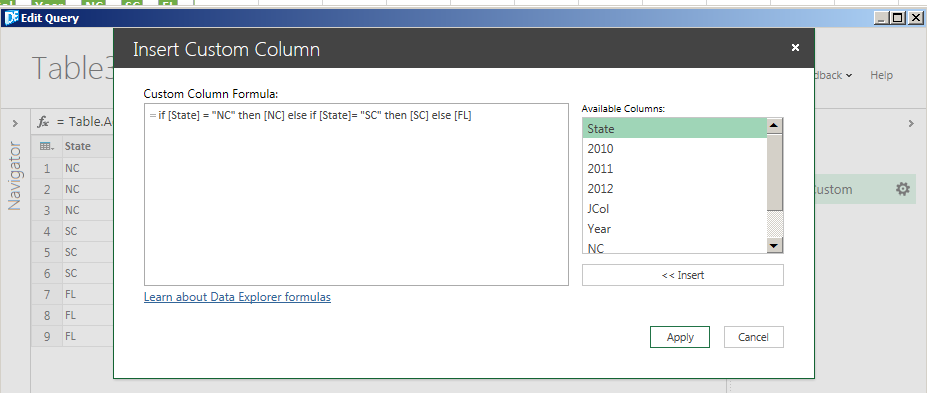Screen dimensions: 927x393
Task: Apply the custom column formula
Action: click(x=680, y=337)
